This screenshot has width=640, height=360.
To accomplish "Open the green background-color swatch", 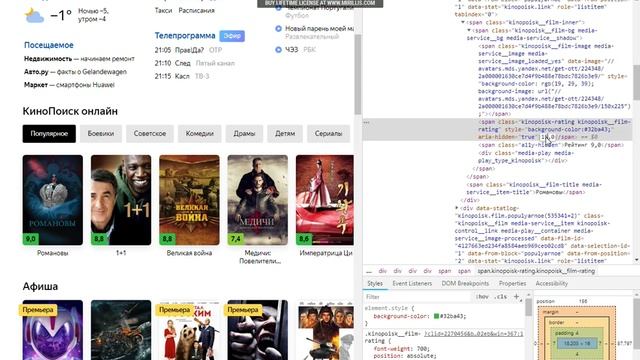I will point(436,316).
